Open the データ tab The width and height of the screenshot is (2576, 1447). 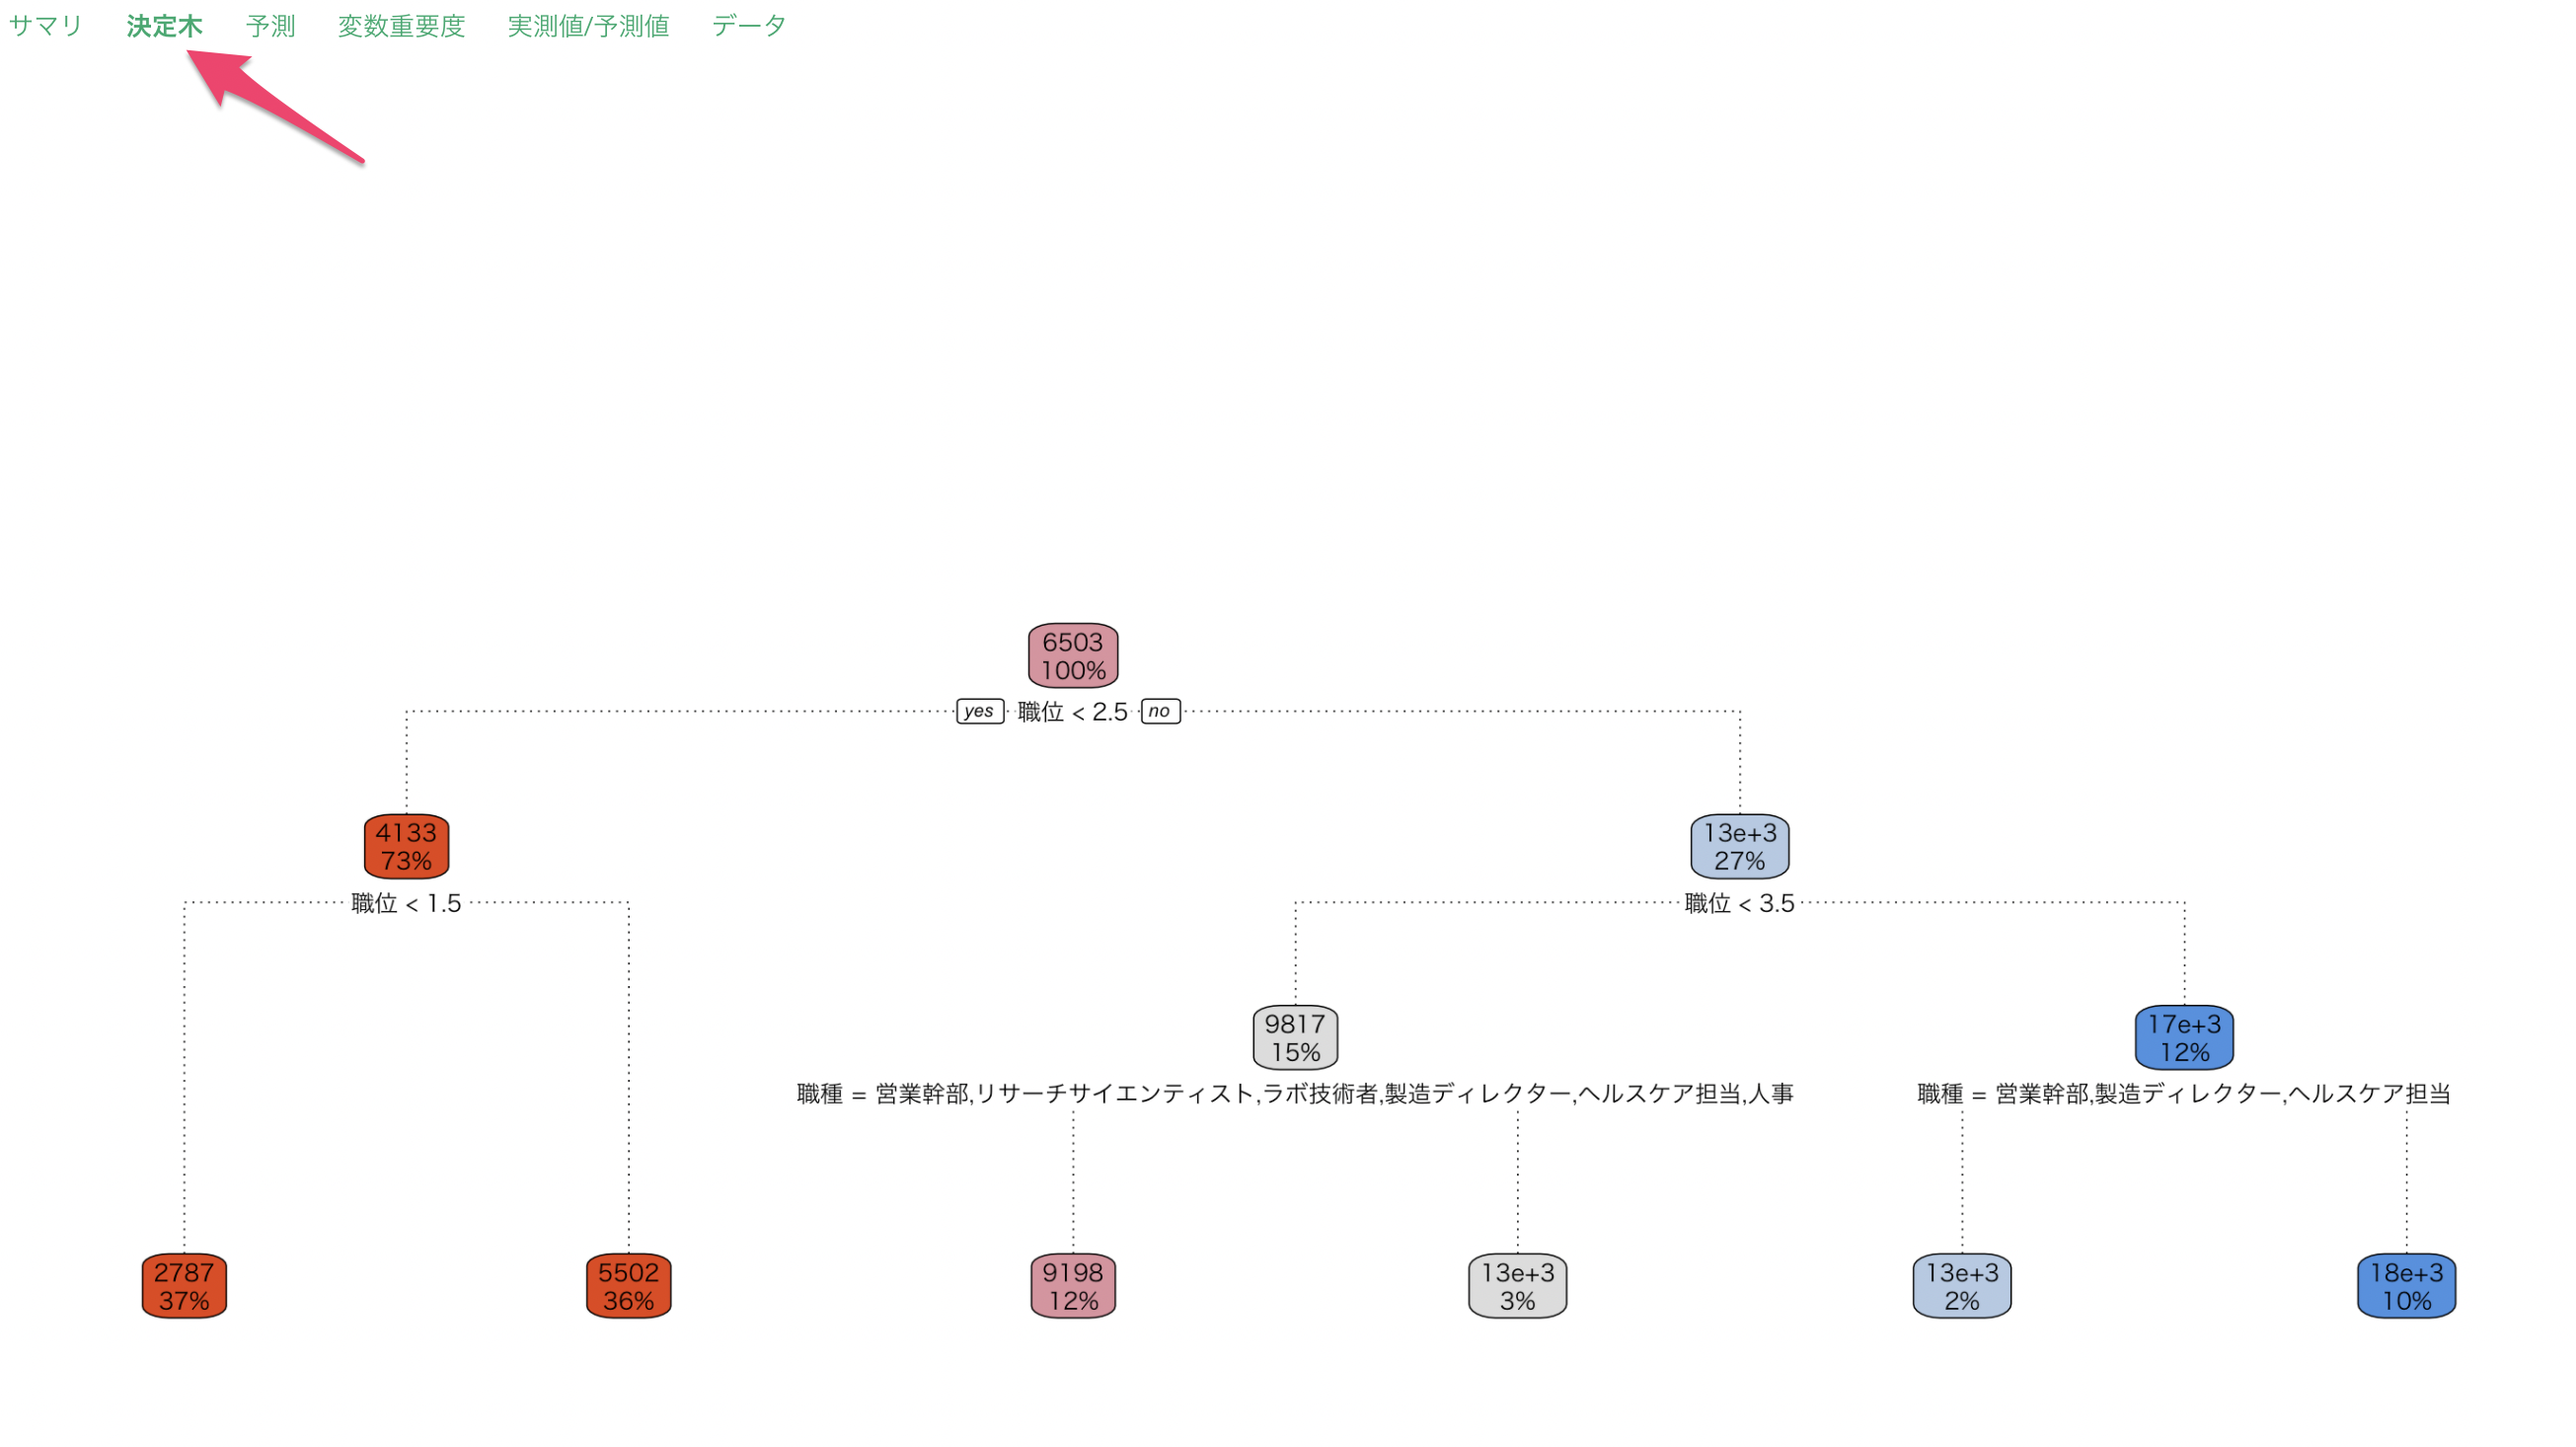749,26
